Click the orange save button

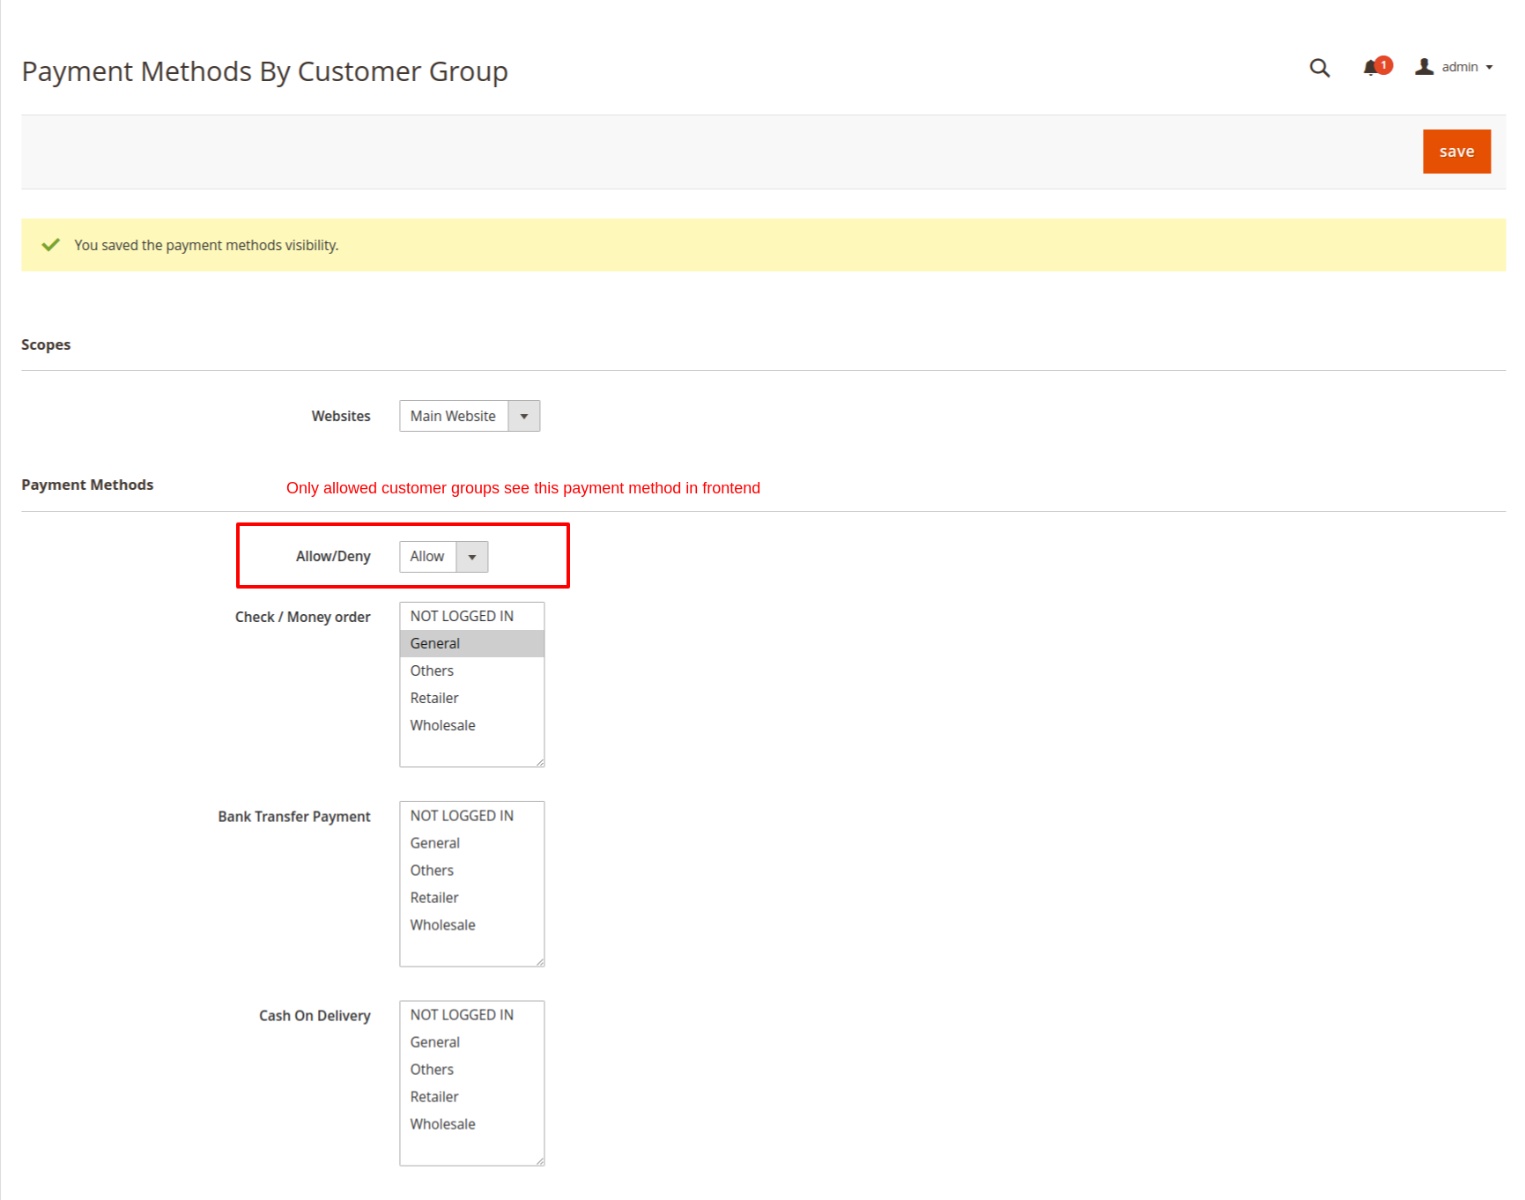click(x=1456, y=152)
